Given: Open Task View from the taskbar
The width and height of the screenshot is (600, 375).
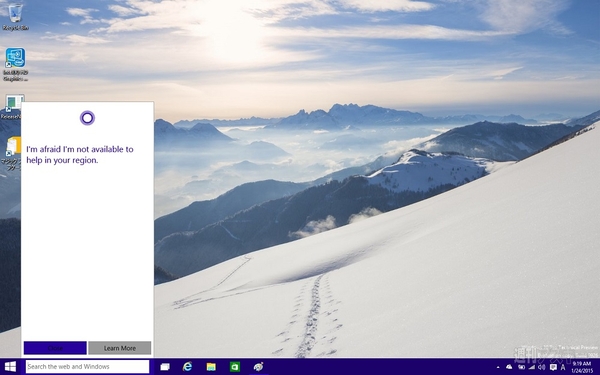Looking at the screenshot, I should pos(165,367).
